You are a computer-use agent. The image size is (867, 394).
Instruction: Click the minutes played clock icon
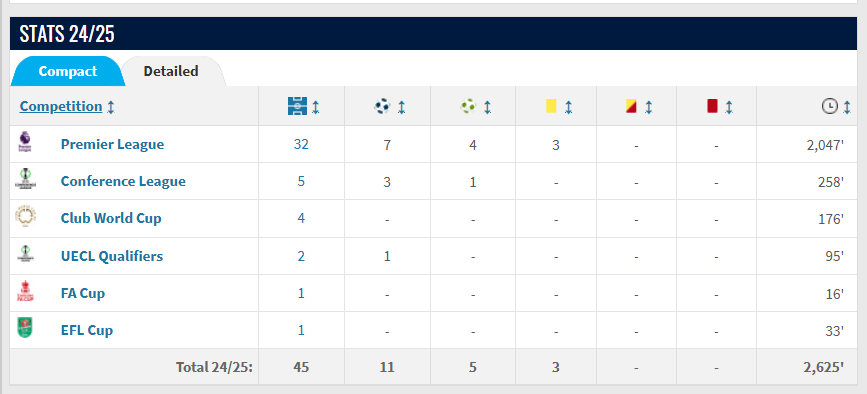click(829, 106)
